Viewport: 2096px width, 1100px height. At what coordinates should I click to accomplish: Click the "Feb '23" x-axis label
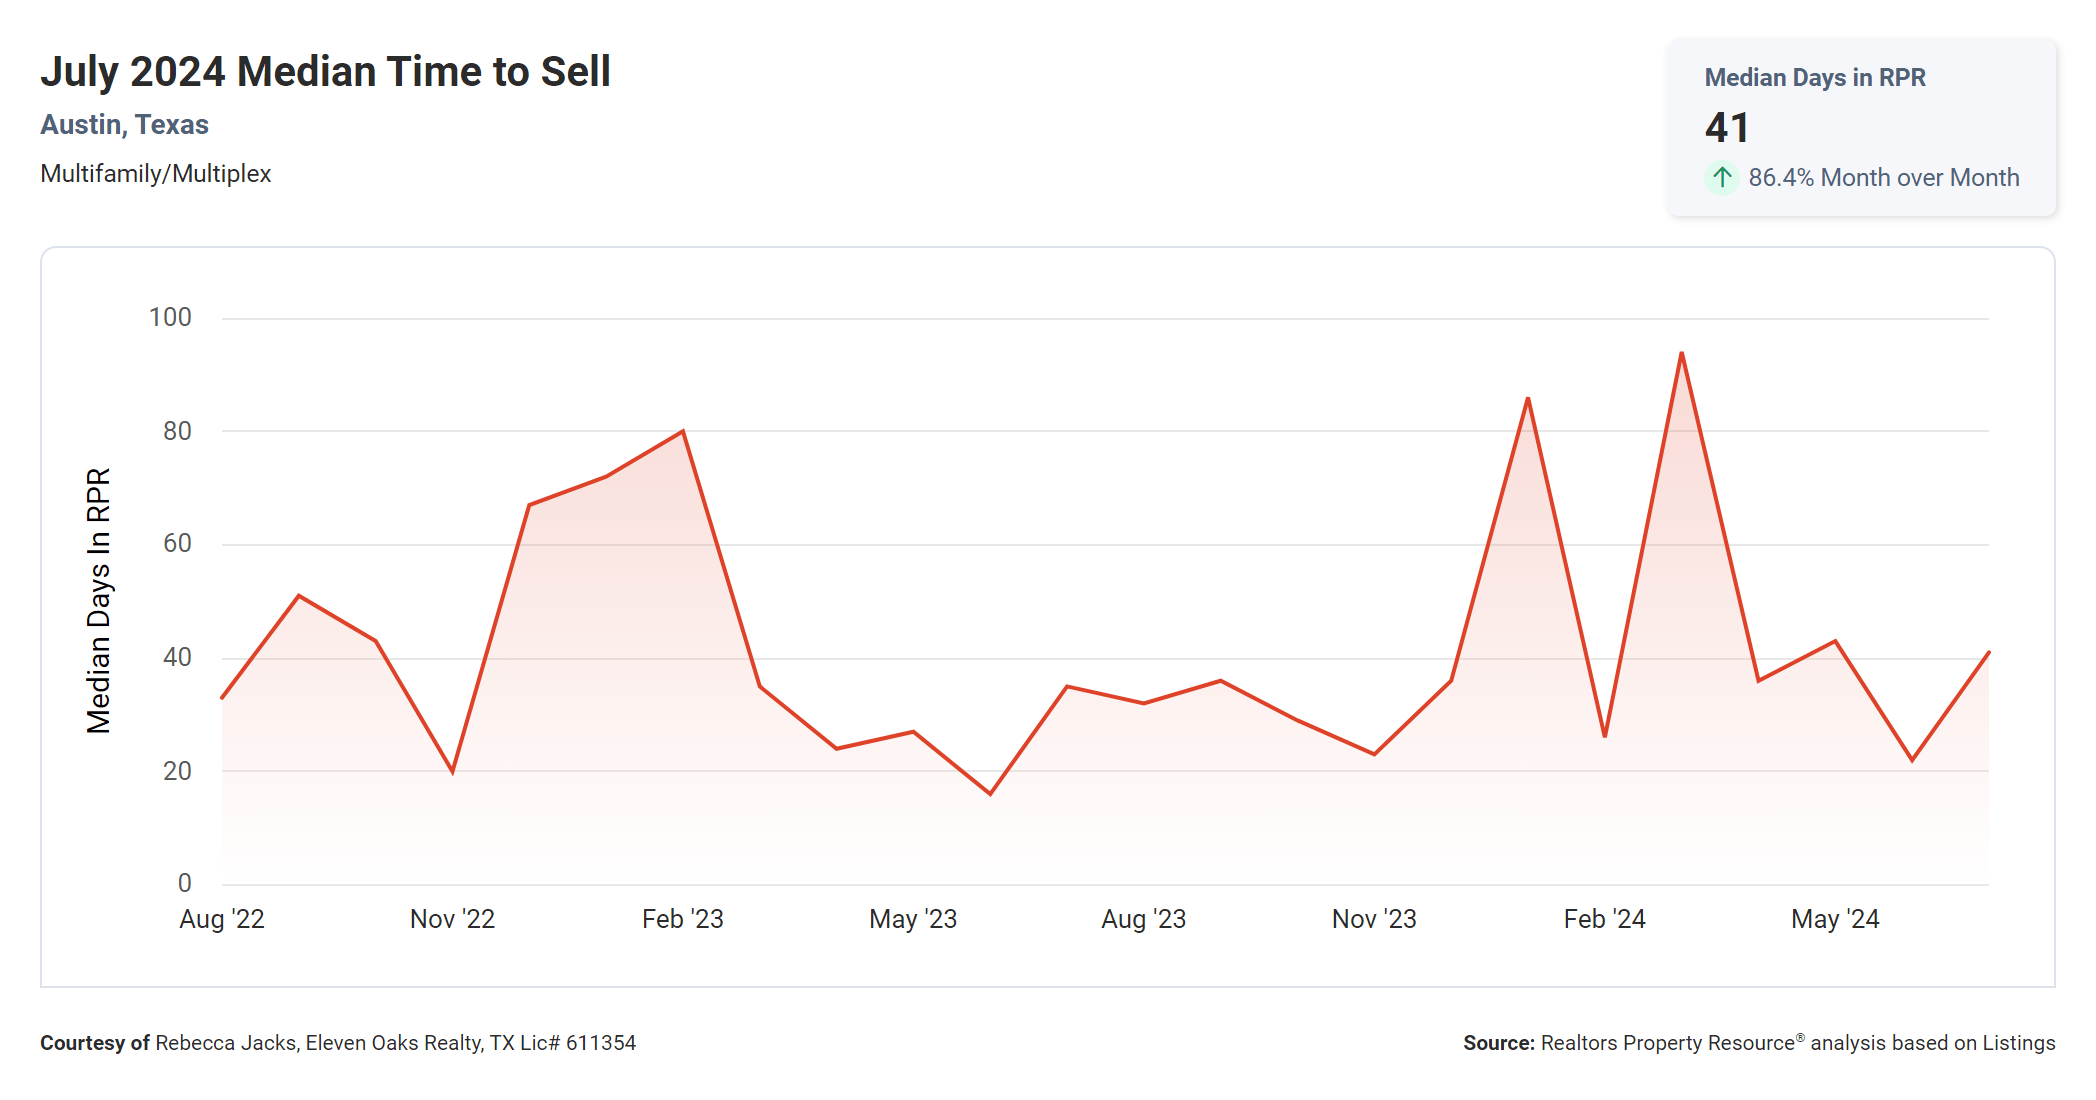coord(682,919)
